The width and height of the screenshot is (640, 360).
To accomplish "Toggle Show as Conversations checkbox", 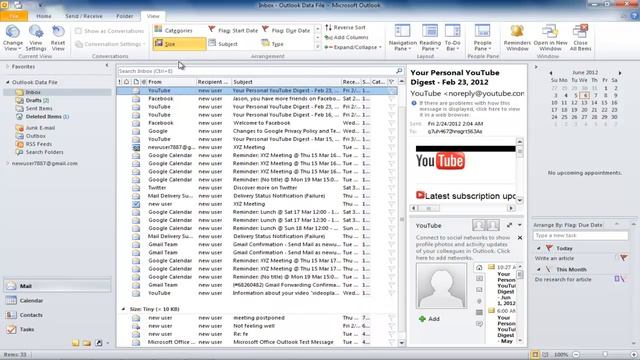I will click(x=78, y=31).
